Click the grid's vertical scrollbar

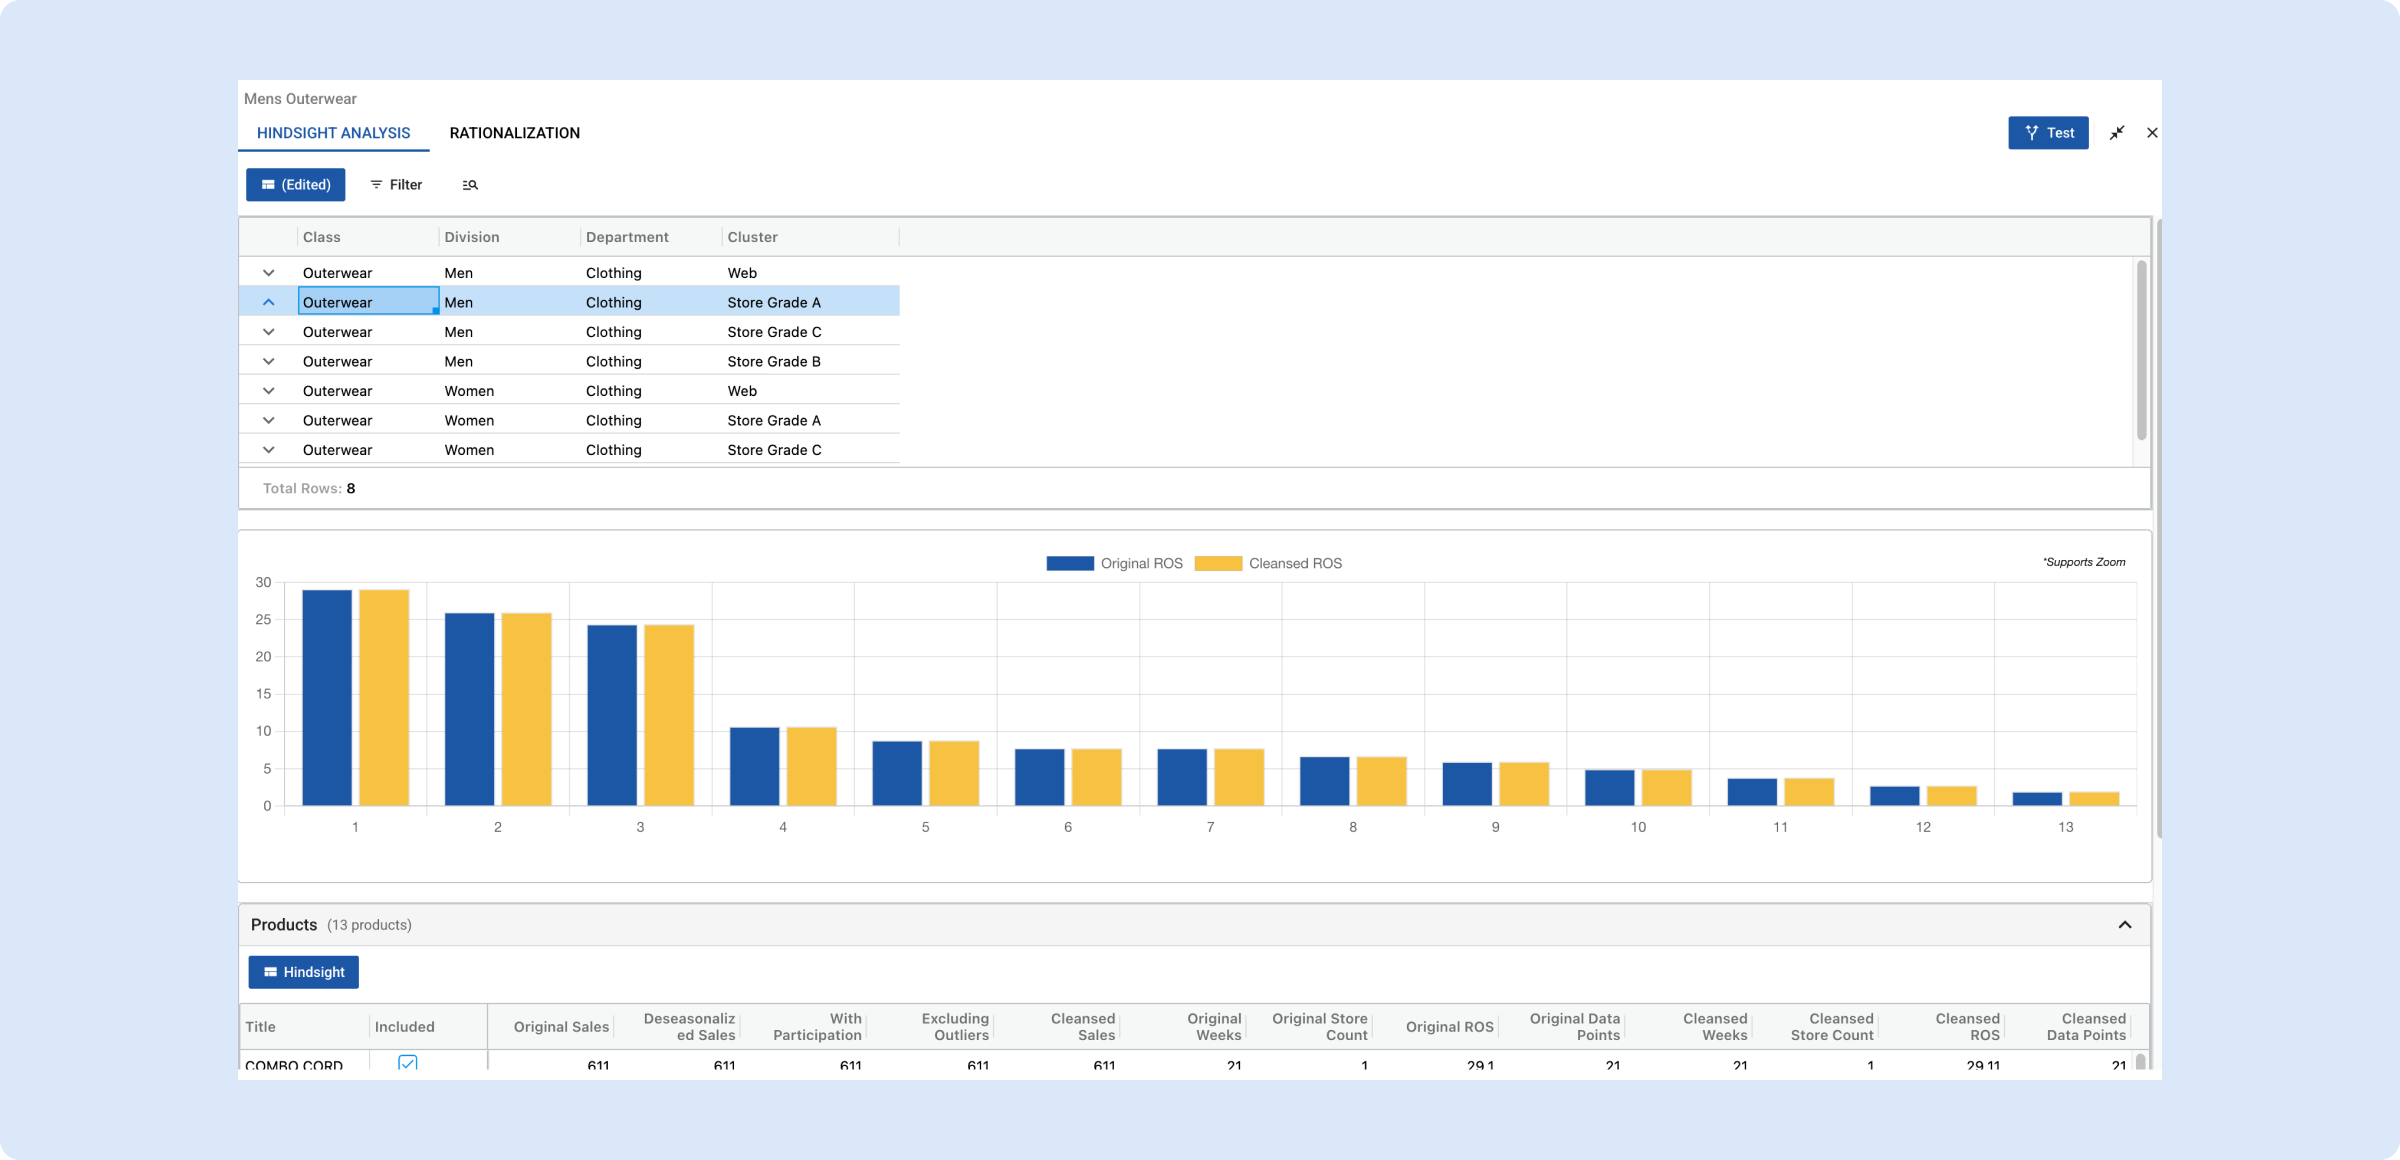2141,350
